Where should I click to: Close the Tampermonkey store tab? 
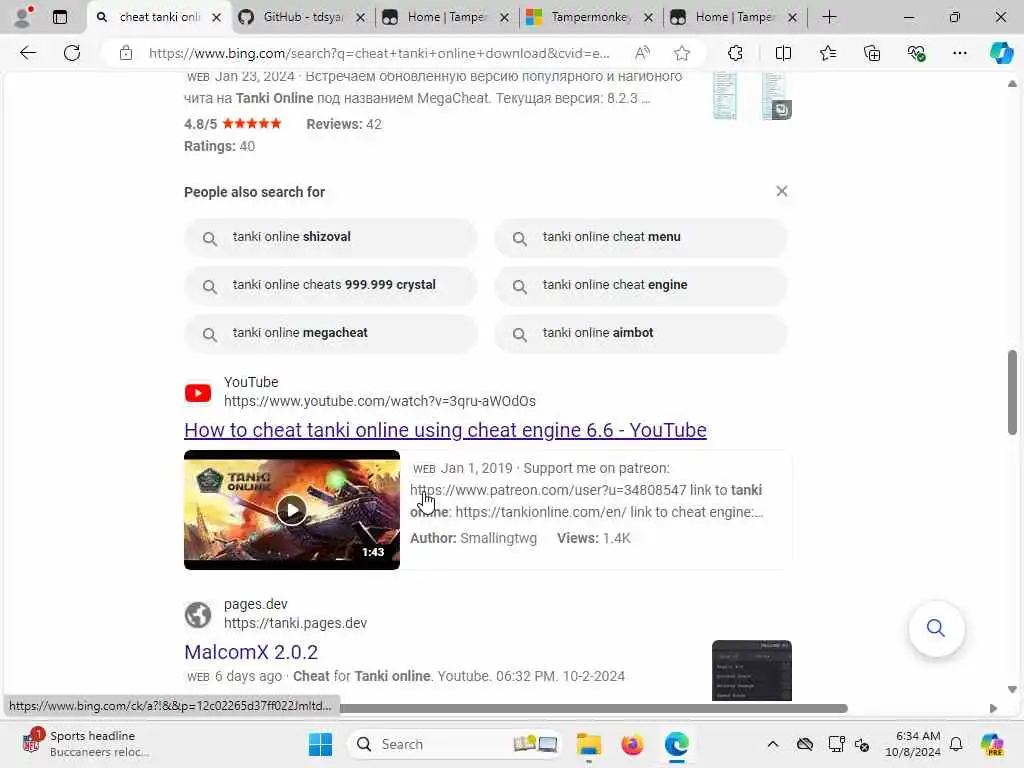[x=648, y=18]
